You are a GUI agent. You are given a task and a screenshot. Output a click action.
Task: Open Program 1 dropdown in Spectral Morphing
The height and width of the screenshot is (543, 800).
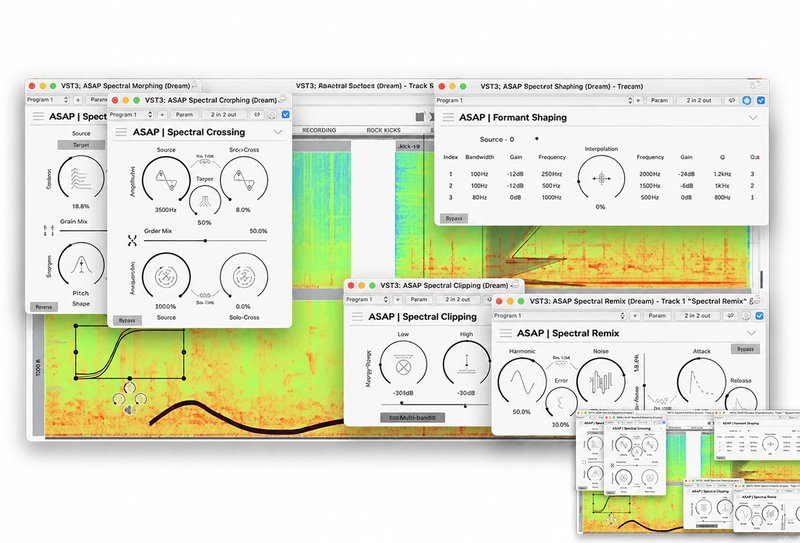point(47,100)
